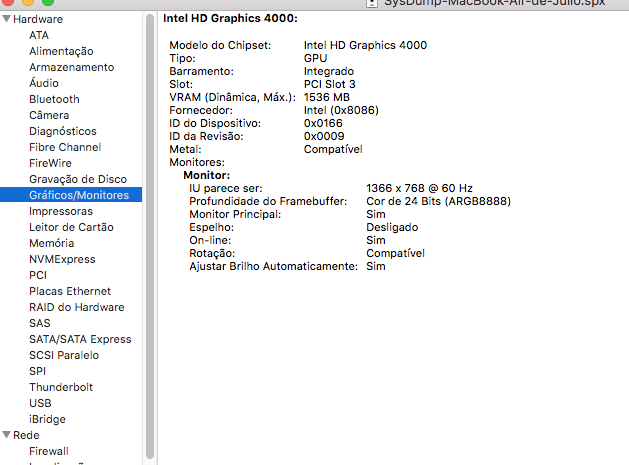Select Bluetooth in the hardware list

(x=54, y=99)
